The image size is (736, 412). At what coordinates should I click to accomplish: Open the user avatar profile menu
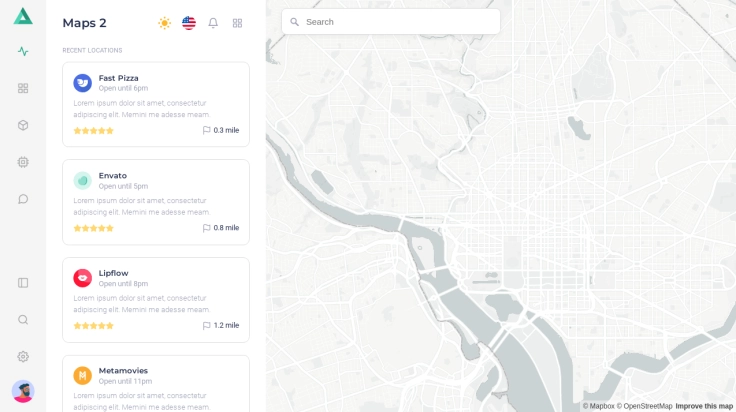tap(23, 391)
